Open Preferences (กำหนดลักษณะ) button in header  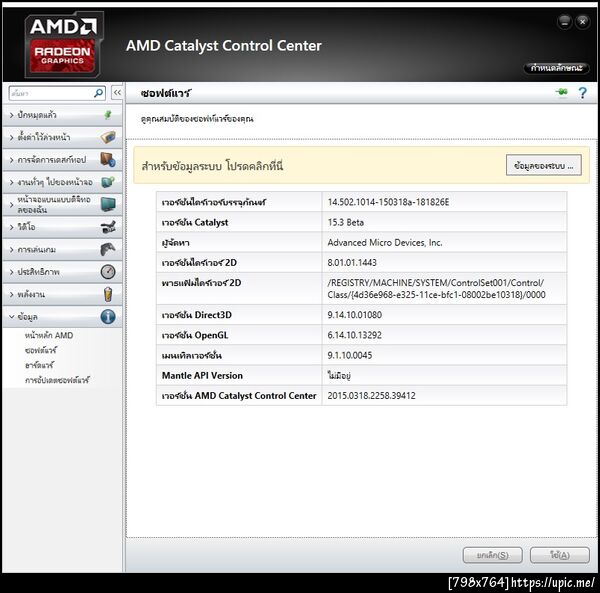pos(556,68)
